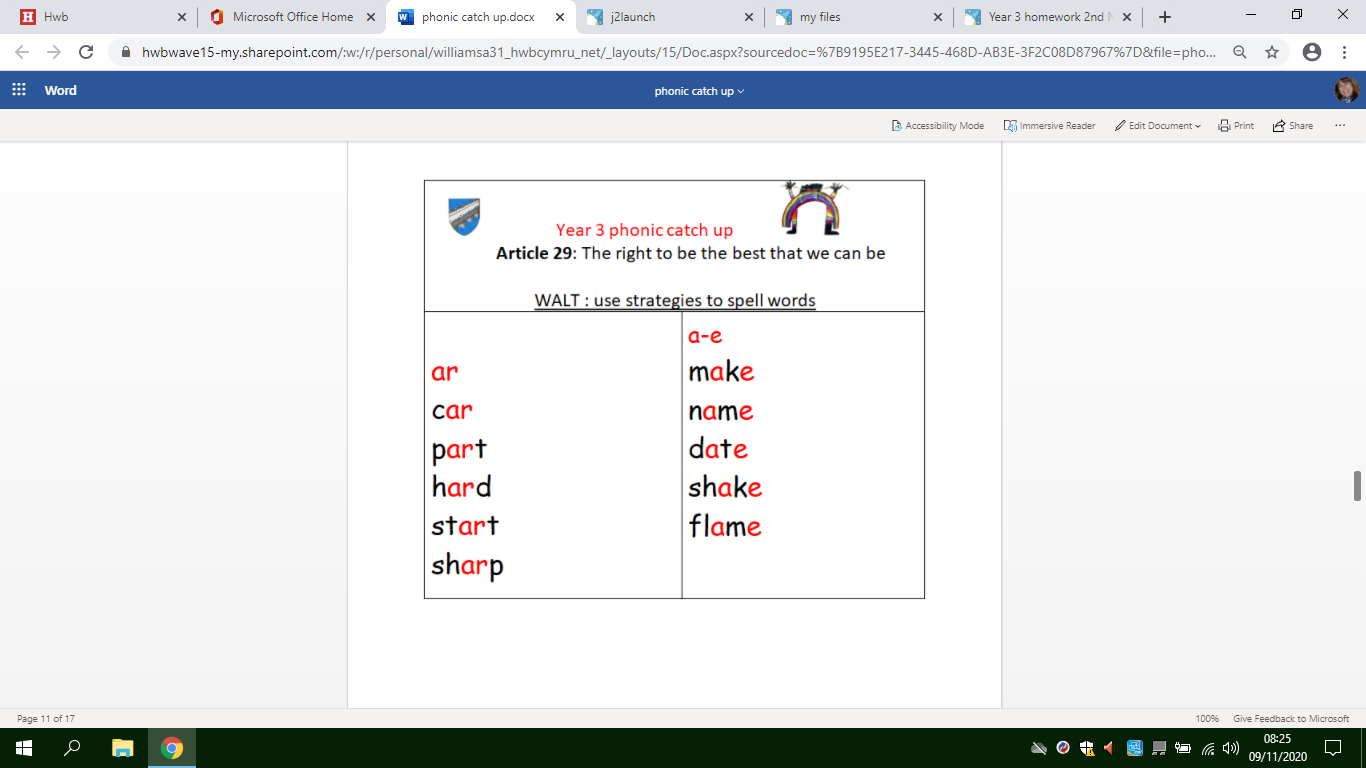Open File Explorer from taskbar
Image resolution: width=1366 pixels, height=768 pixels.
[x=122, y=748]
